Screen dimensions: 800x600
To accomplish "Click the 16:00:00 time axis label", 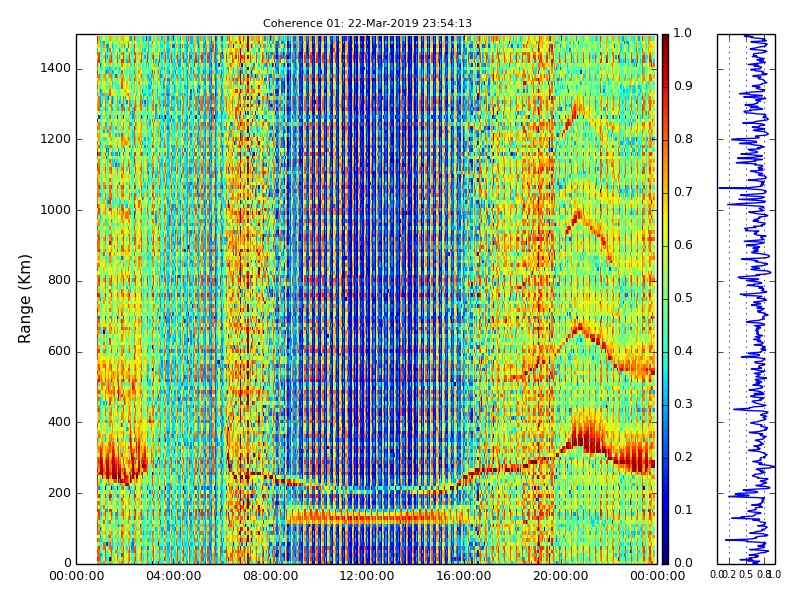I will pyautogui.click(x=464, y=576).
